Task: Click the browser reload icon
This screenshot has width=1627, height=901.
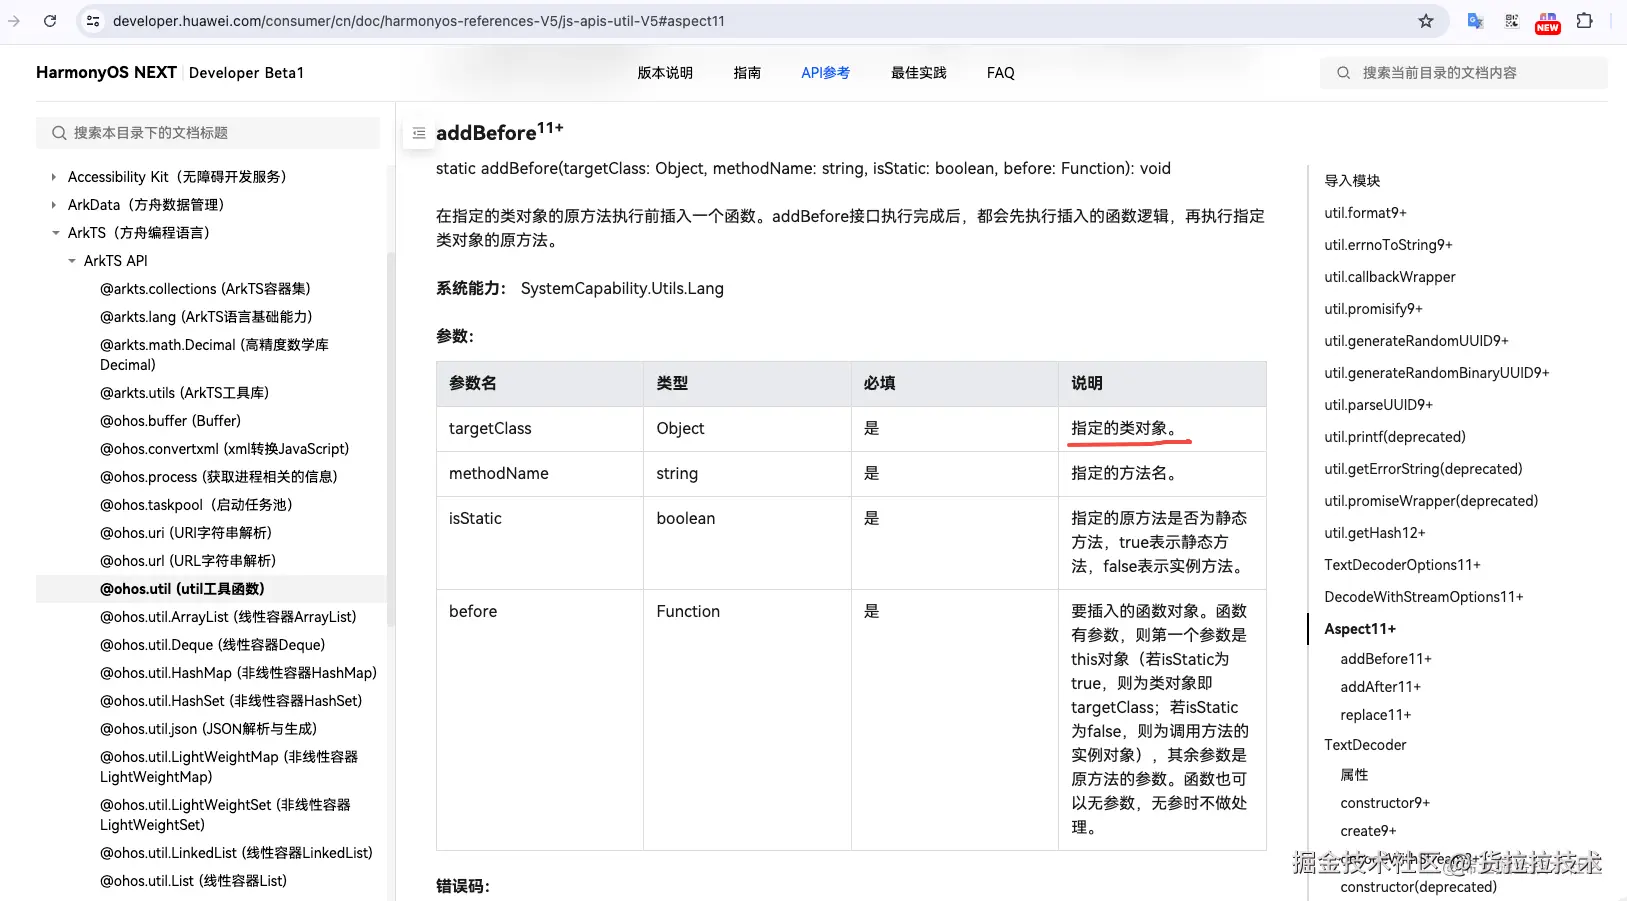Action: (50, 21)
